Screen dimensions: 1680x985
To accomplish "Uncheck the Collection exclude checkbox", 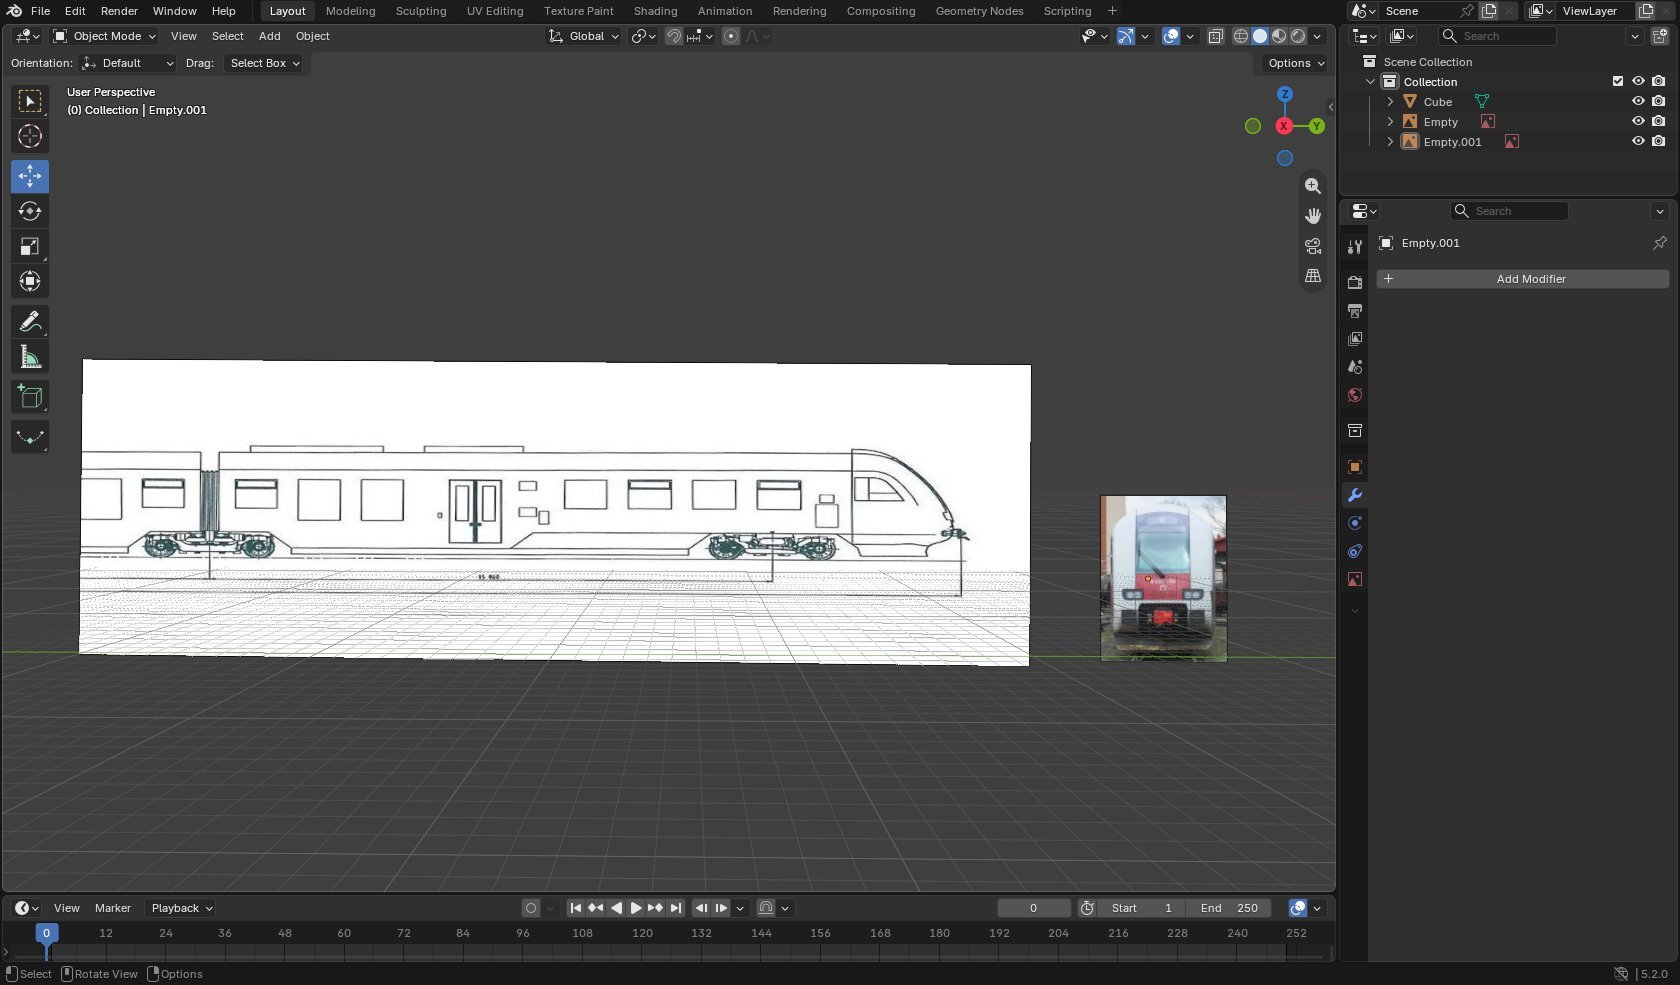I will 1618,81.
